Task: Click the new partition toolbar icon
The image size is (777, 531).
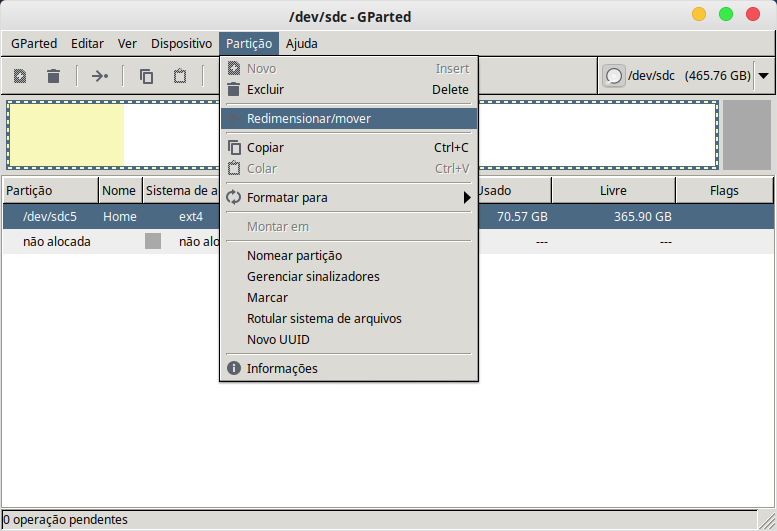Action: point(20,76)
